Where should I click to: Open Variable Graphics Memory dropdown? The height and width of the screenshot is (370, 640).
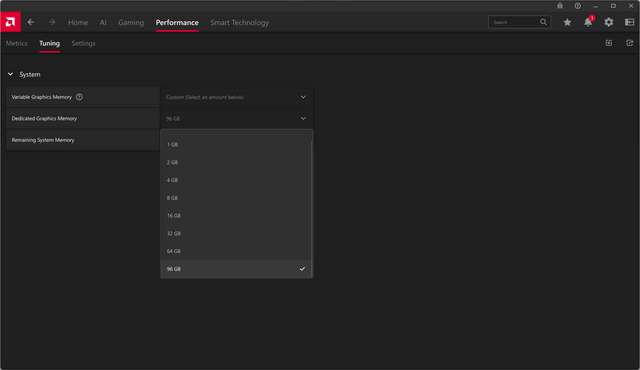237,97
